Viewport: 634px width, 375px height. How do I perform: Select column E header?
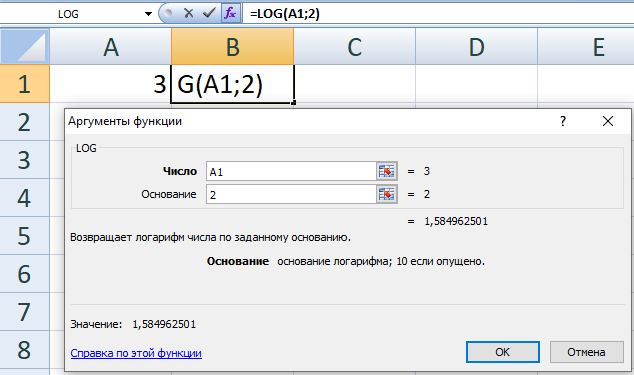586,47
